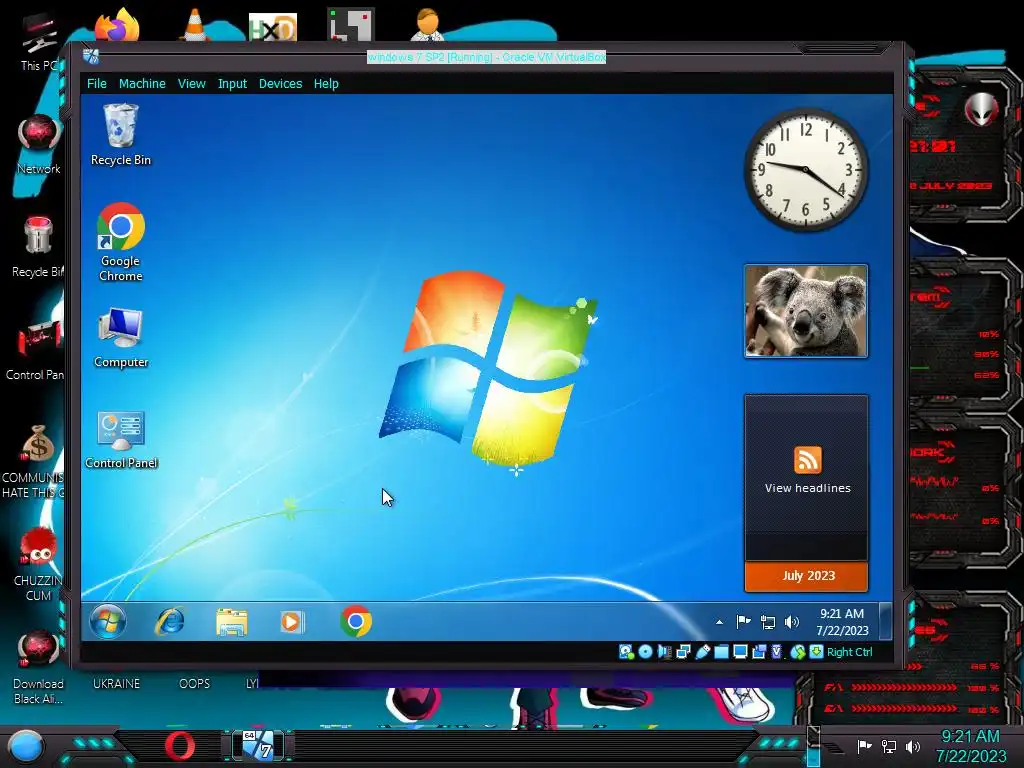Open the Devices menu
The height and width of the screenshot is (768, 1024).
(x=280, y=84)
